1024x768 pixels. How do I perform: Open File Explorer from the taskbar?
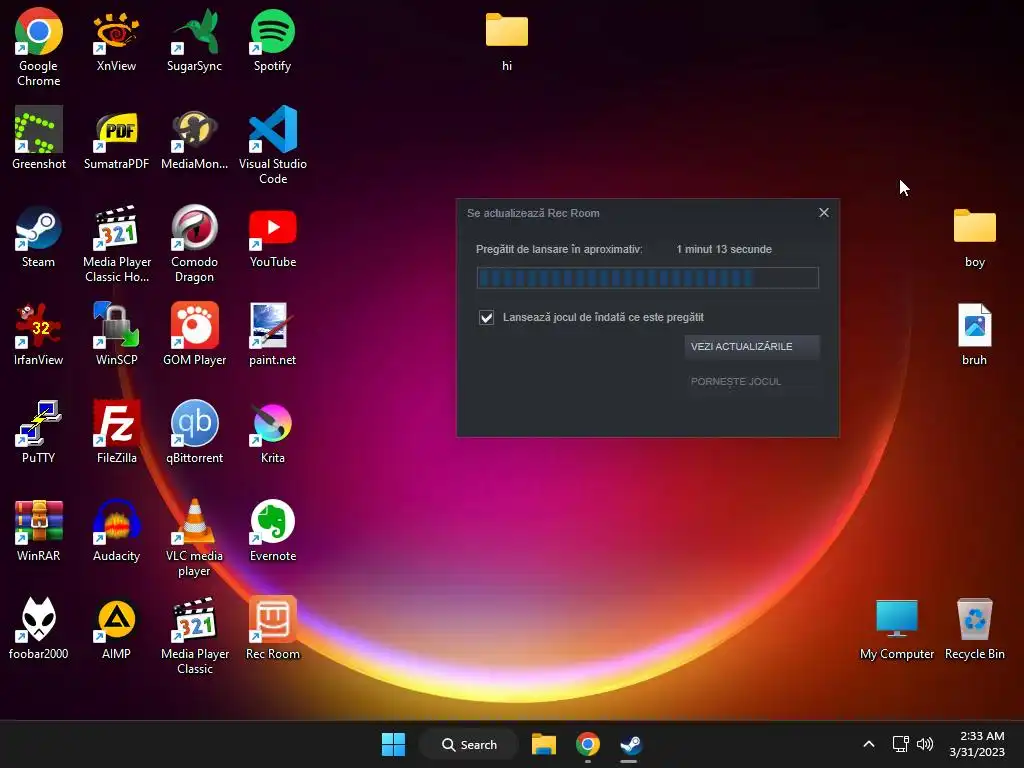[543, 744]
